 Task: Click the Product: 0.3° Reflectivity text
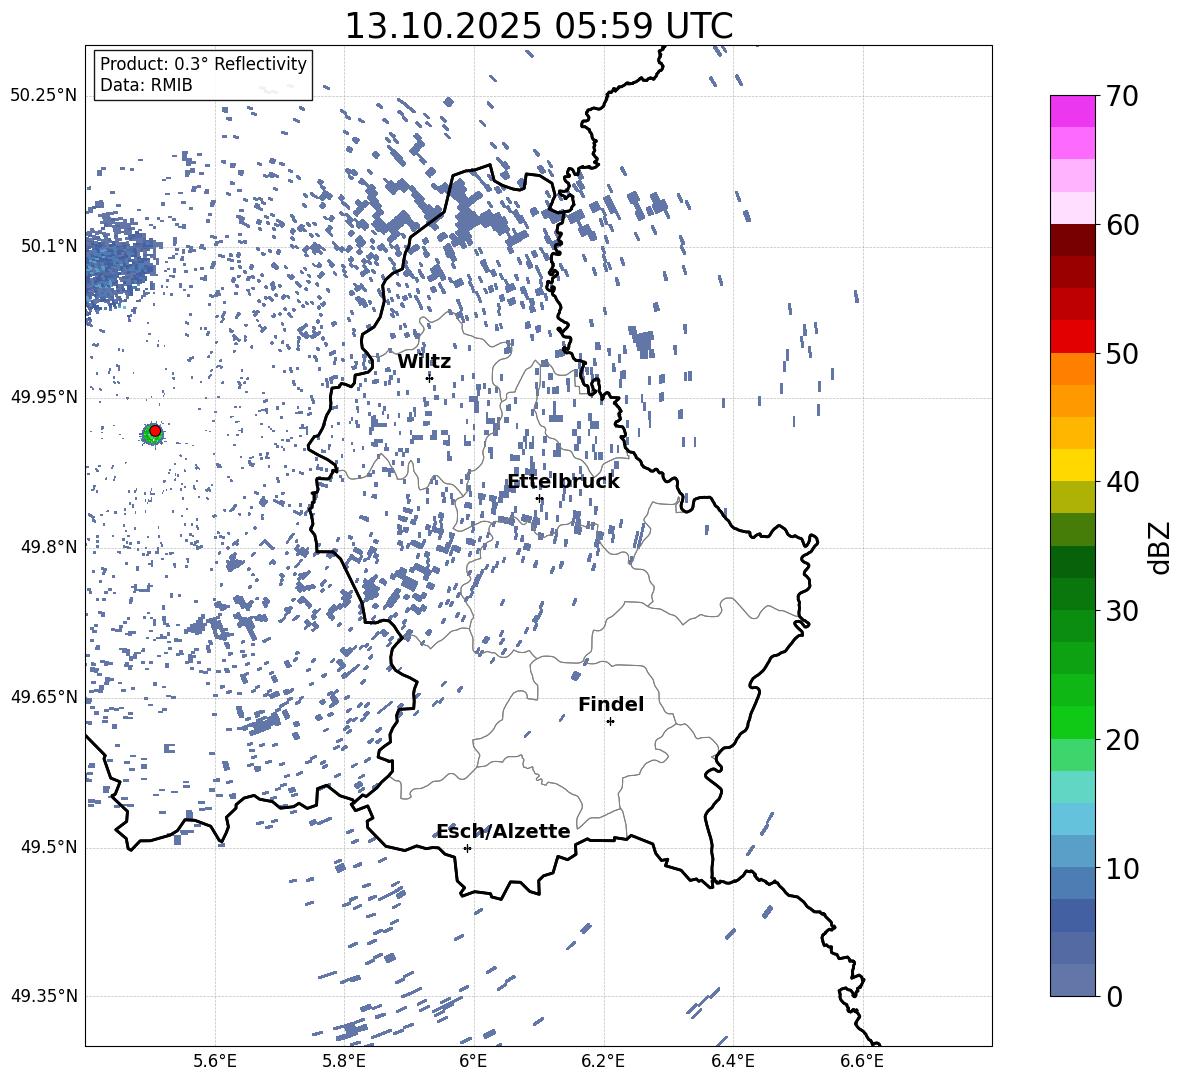203,63
